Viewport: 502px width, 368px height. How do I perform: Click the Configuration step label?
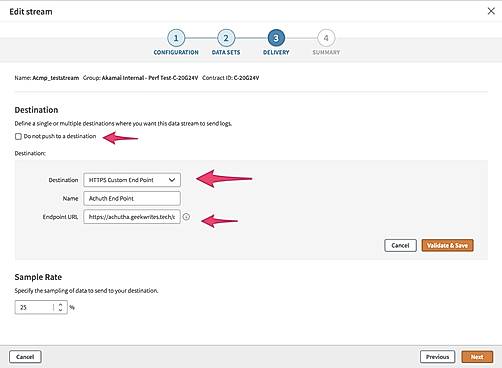176,52
